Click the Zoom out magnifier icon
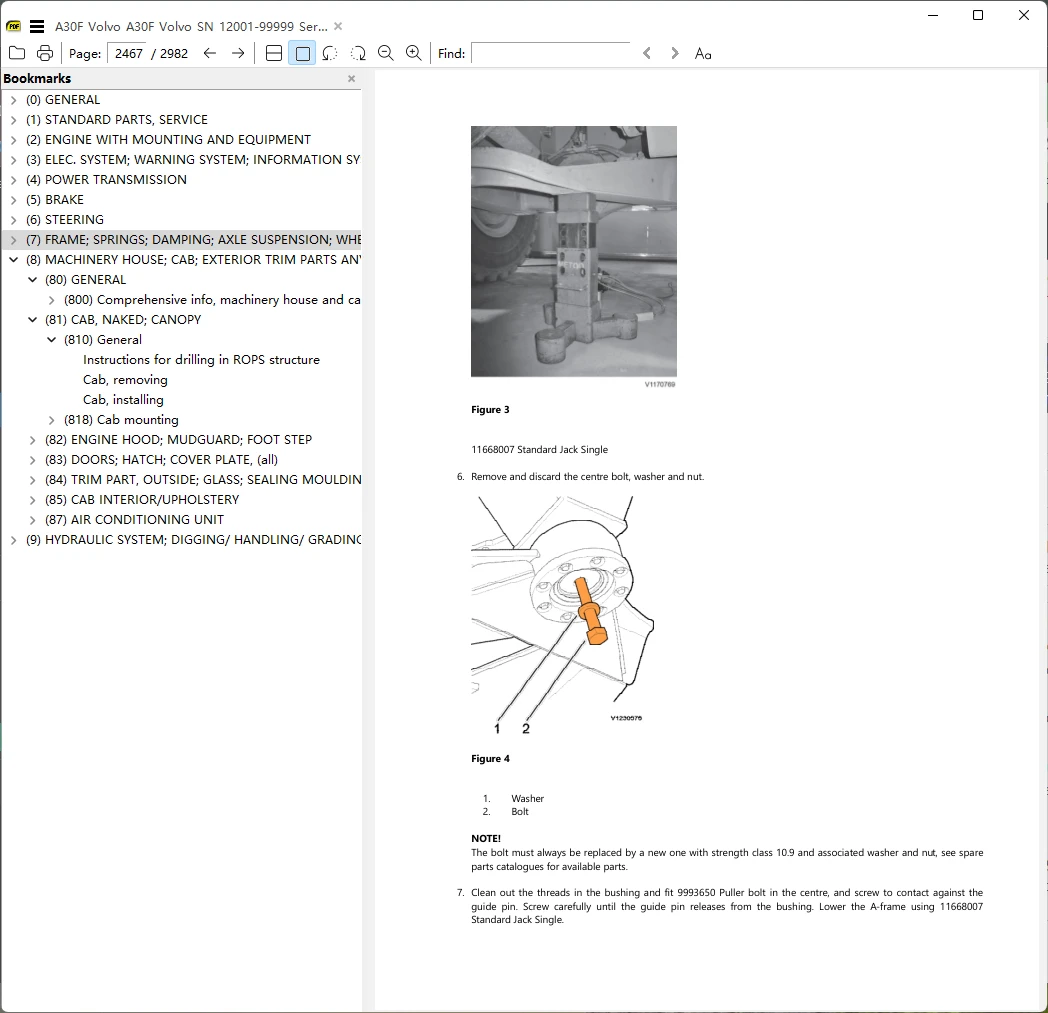Viewport: 1048px width, 1013px height. 386,53
